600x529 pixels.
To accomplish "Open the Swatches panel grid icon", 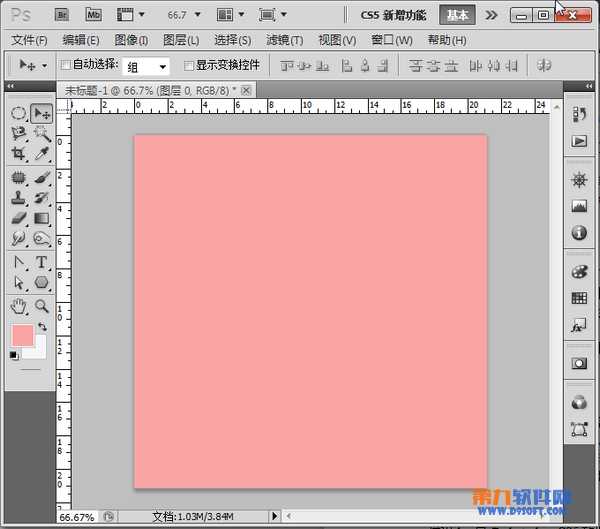I will (578, 298).
